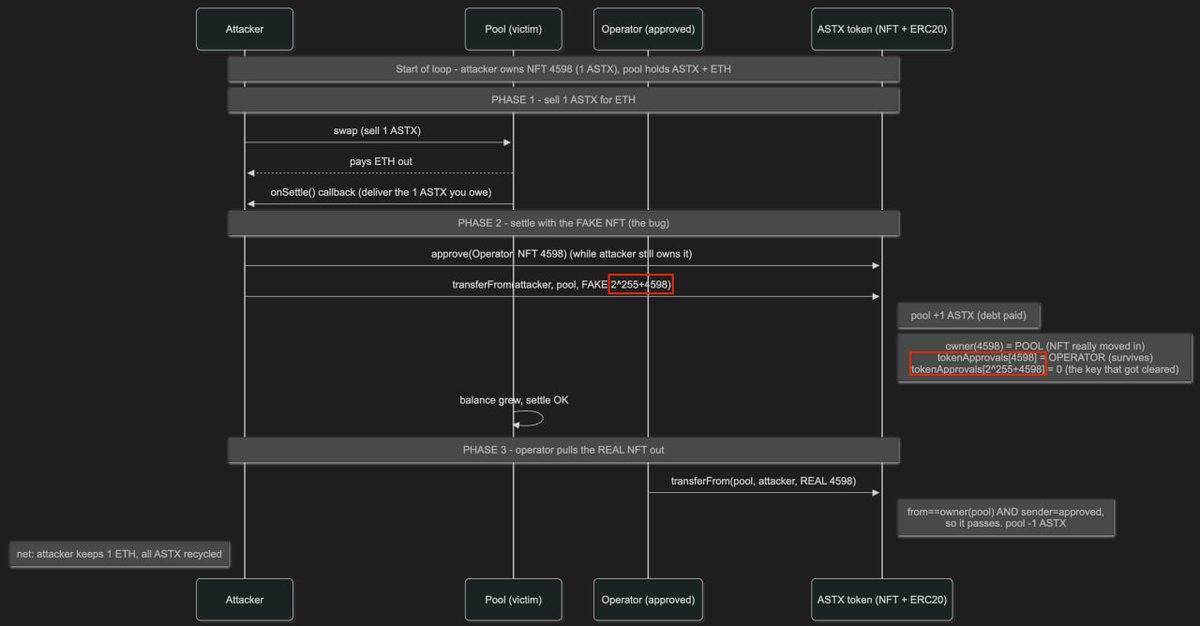Click the bottom Pool (victim) box
This screenshot has height=626, width=1200.
pos(513,599)
